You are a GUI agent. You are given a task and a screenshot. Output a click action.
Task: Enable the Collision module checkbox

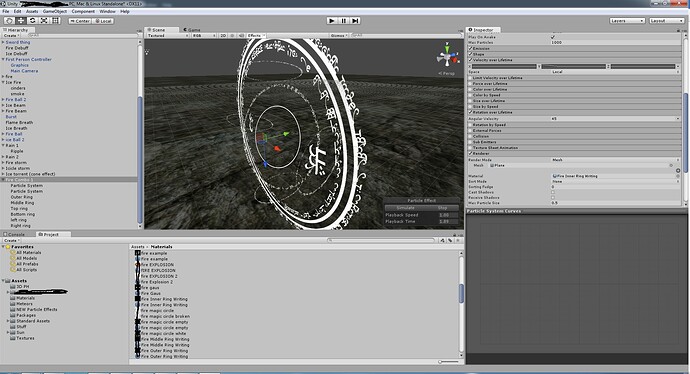tap(470, 136)
